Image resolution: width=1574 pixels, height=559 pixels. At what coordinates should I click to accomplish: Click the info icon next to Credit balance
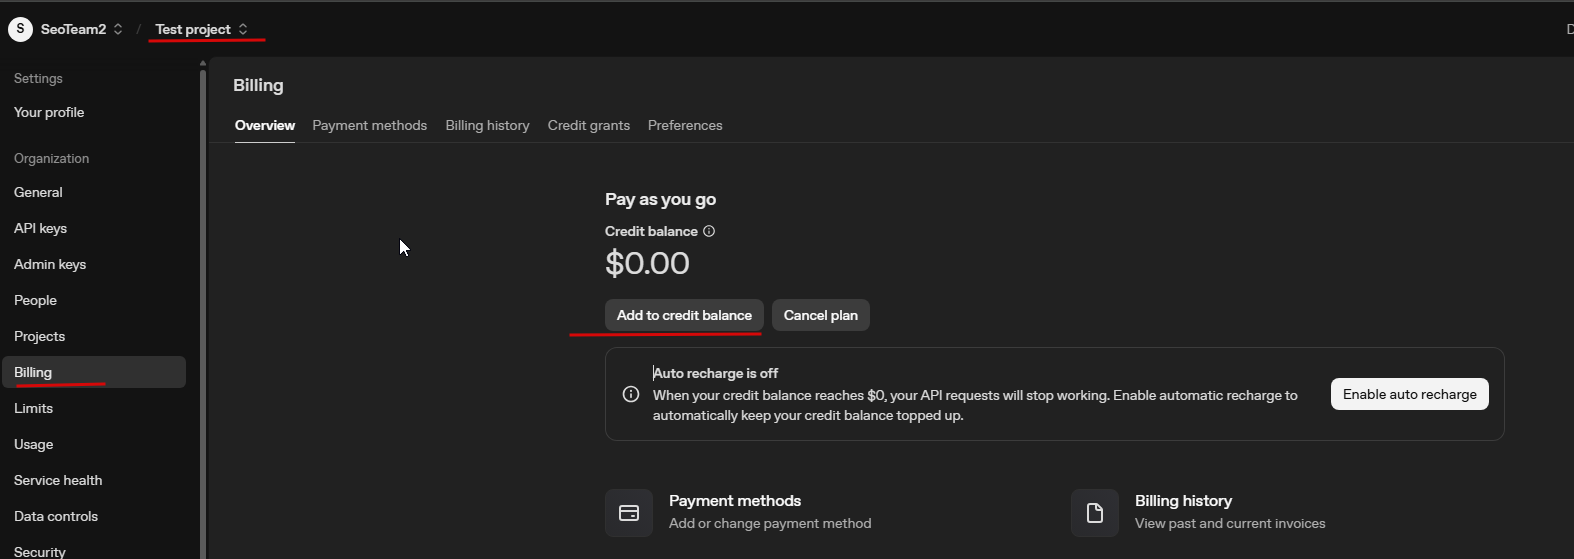[709, 231]
